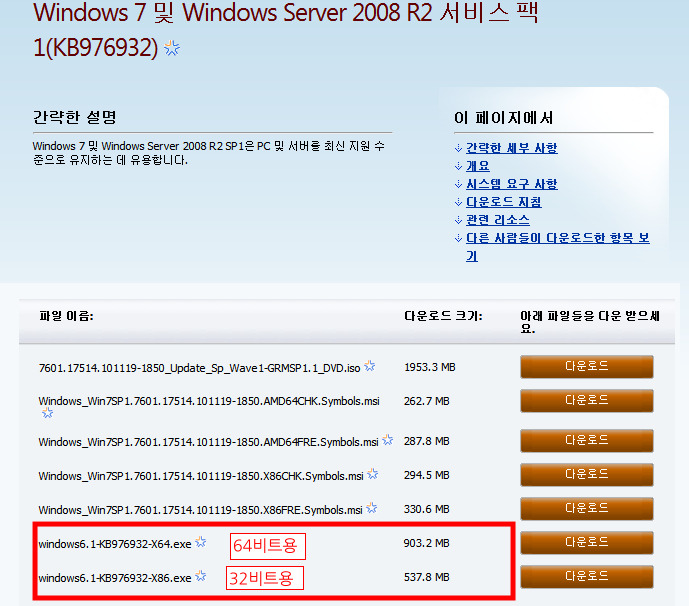Go to 시스템 요구 사항 section
Image resolution: width=689 pixels, height=606 pixels.
[x=511, y=184]
